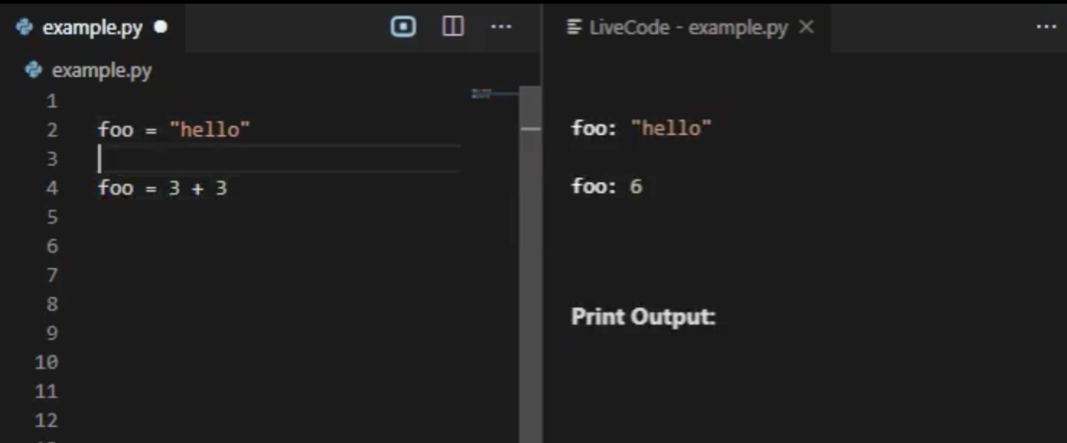The image size is (1067, 443).
Task: Click the foo: "hello" output in LiveCode
Action: pos(641,128)
